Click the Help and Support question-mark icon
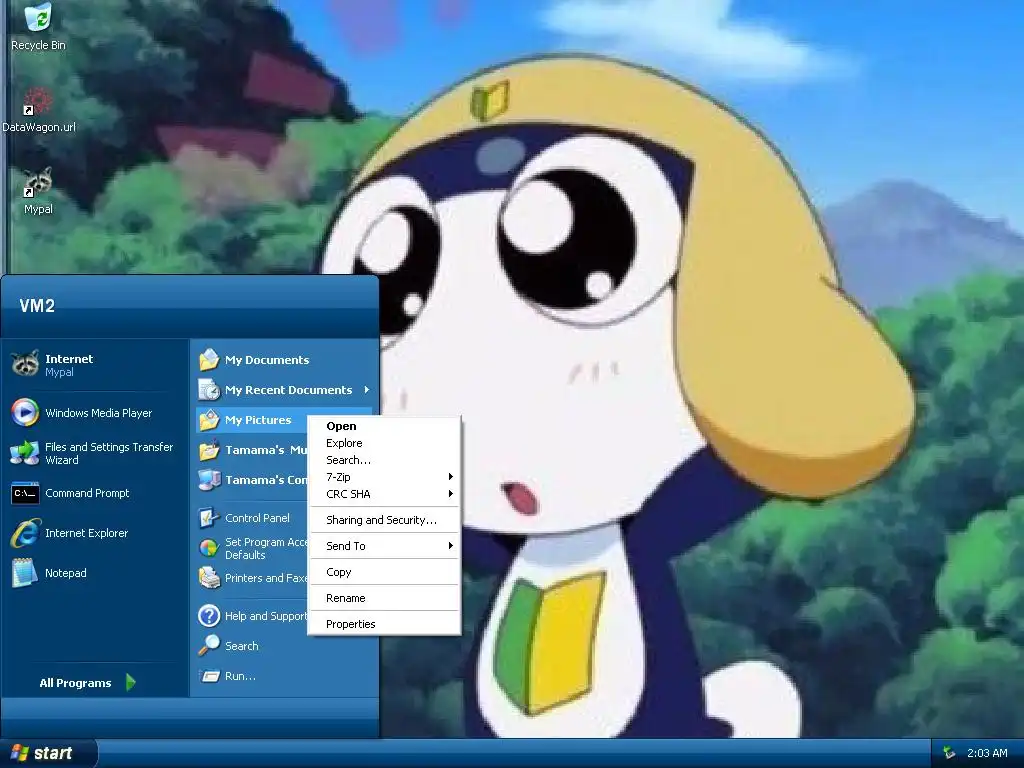 (x=209, y=616)
